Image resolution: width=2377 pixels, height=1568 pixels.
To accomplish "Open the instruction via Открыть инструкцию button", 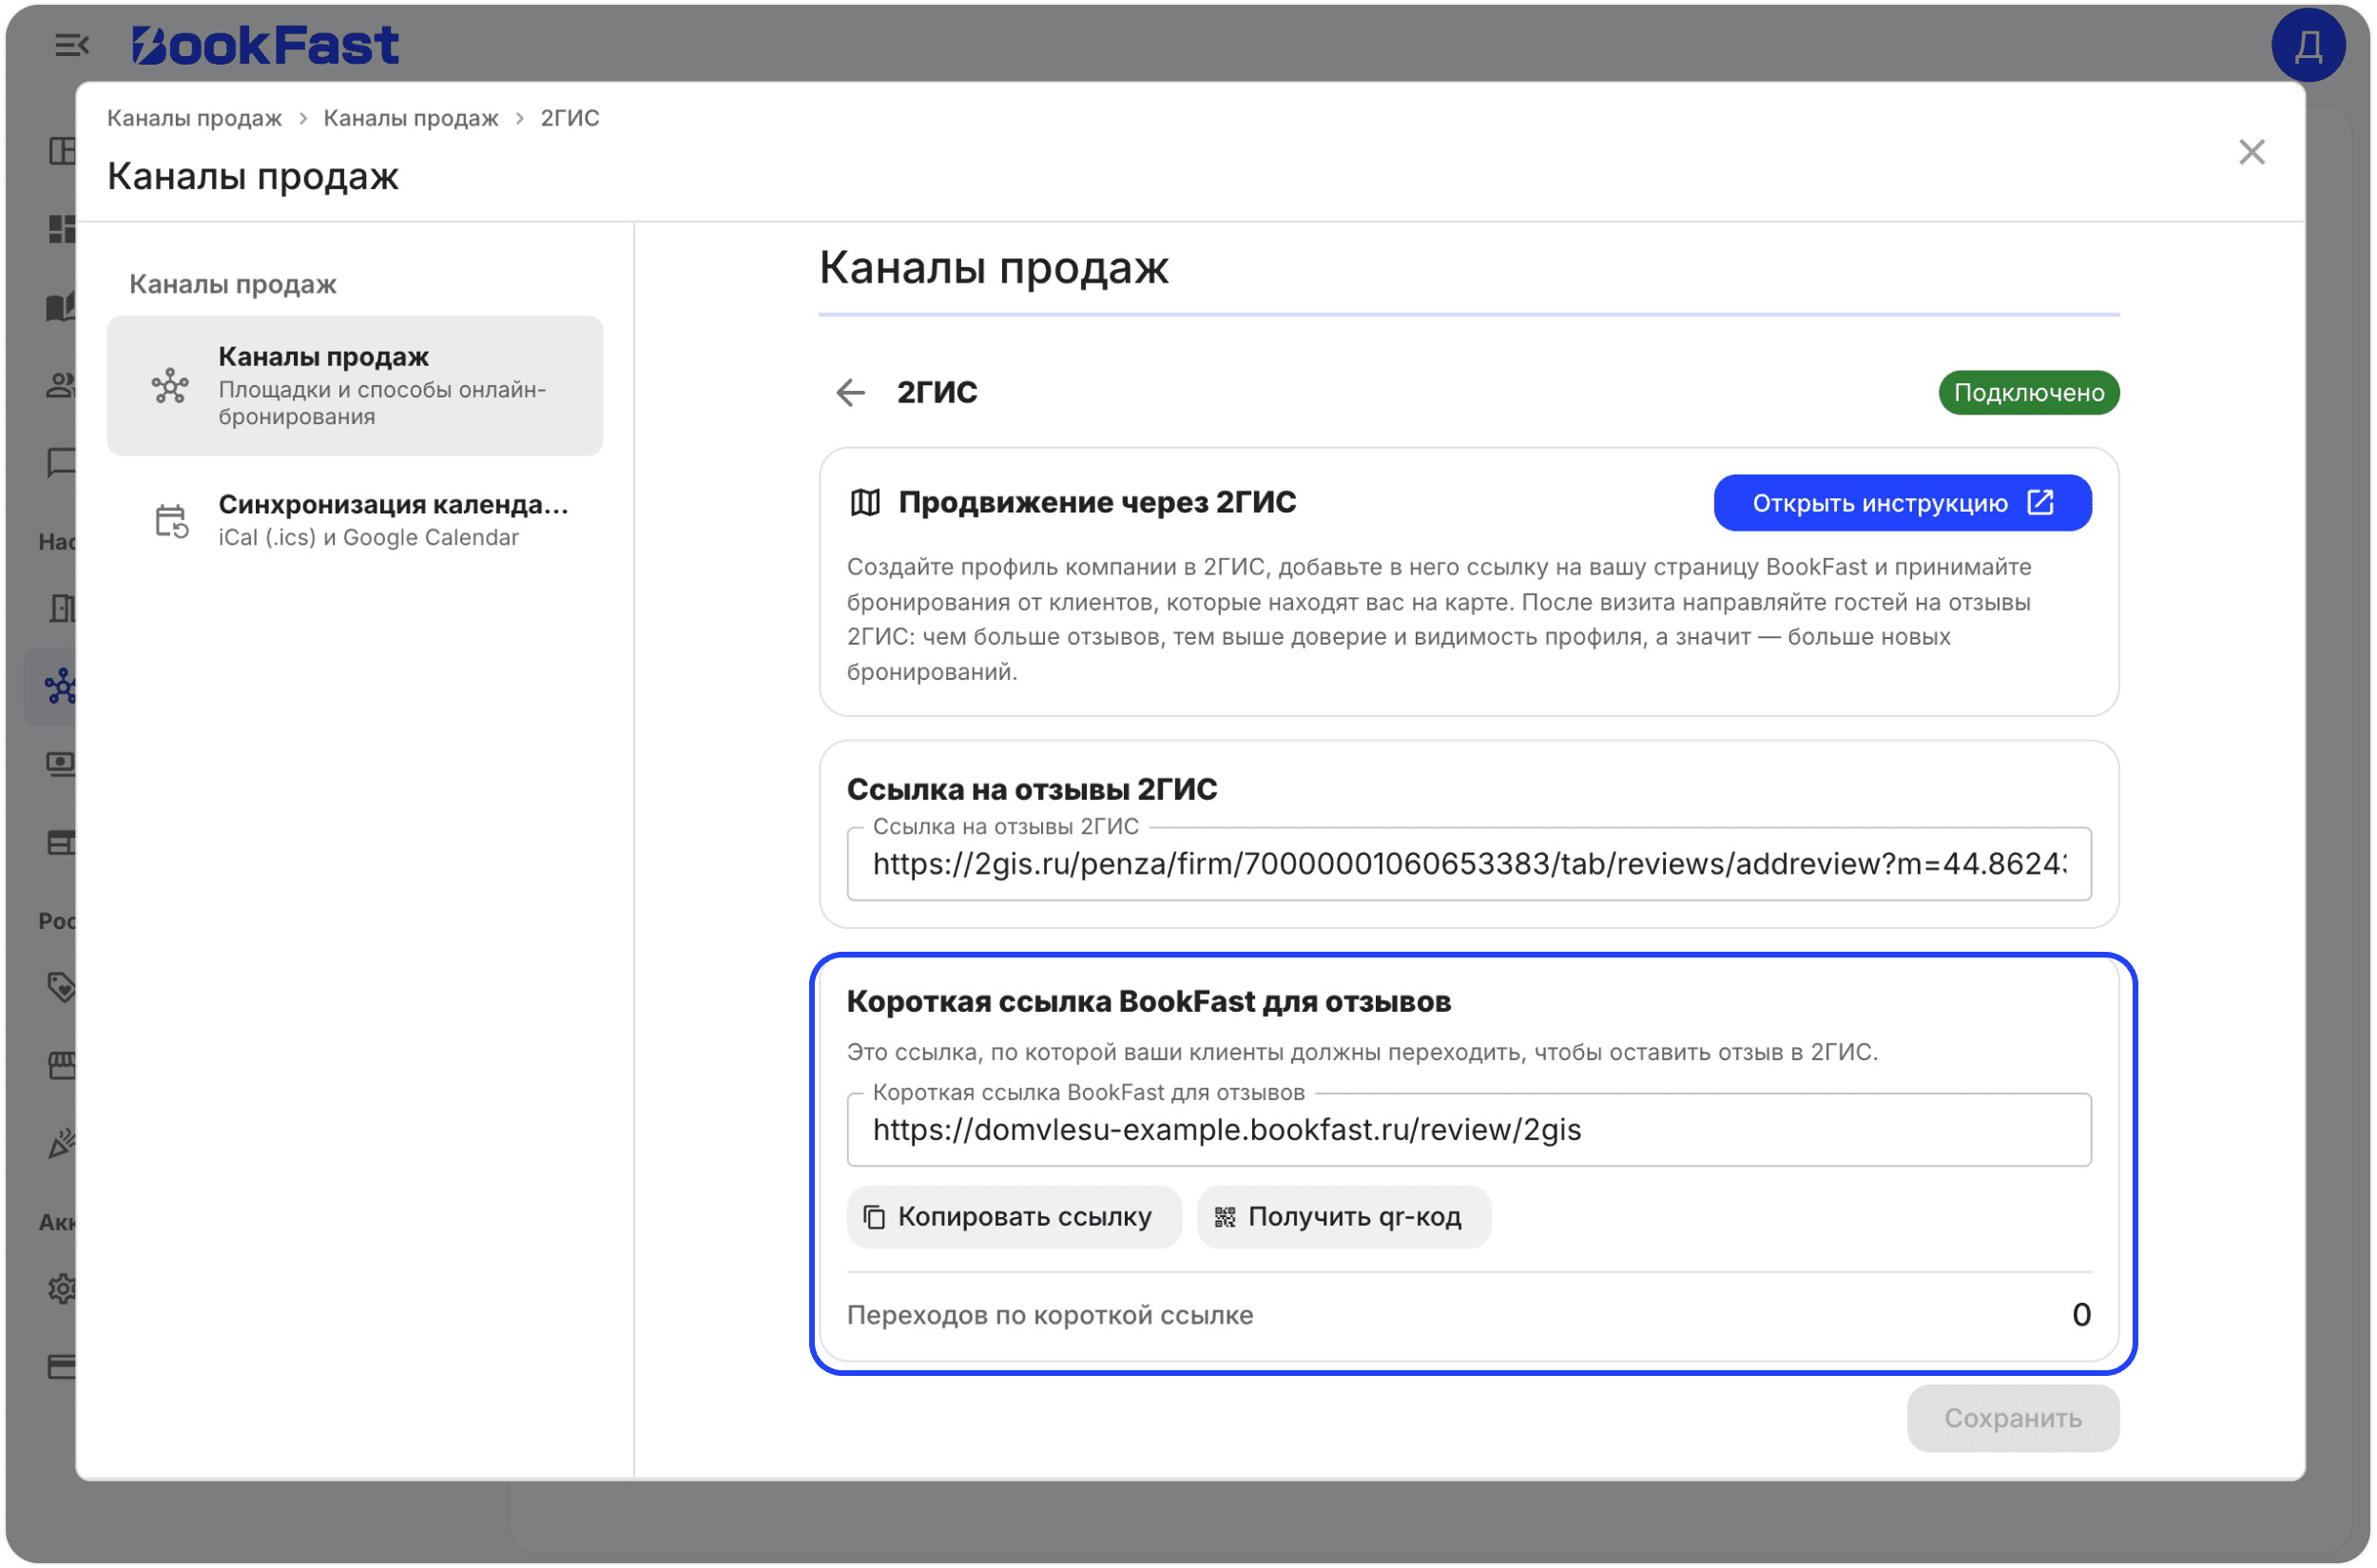I will pyautogui.click(x=1902, y=502).
